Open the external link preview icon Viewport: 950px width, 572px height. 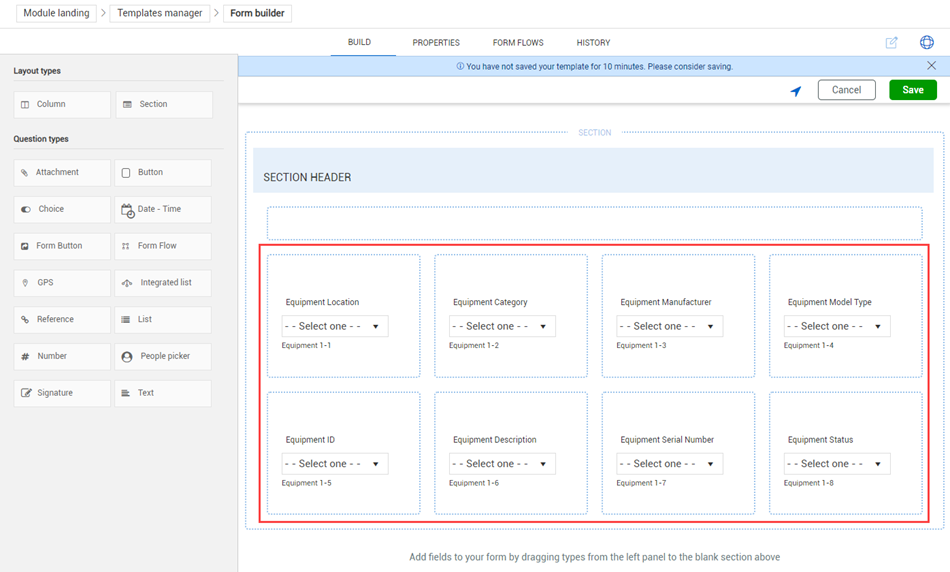point(891,43)
